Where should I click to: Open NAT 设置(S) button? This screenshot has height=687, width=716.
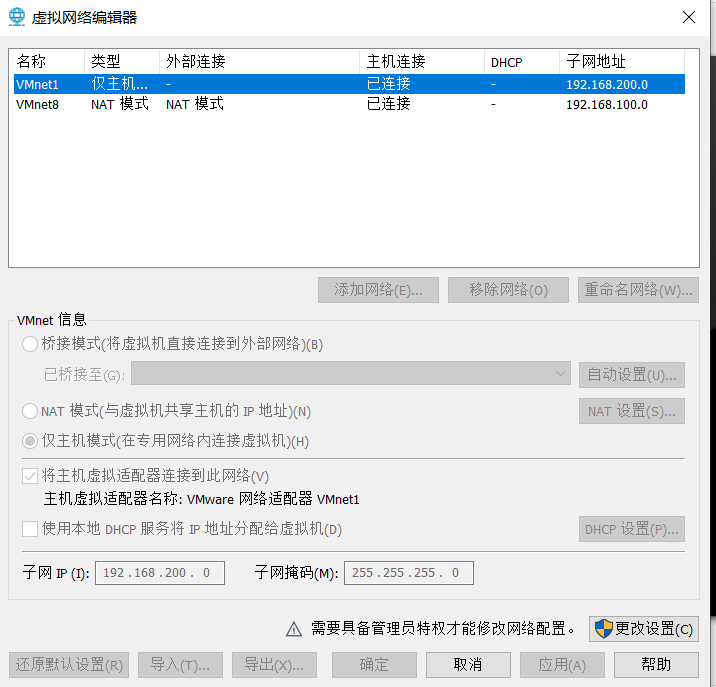pos(632,411)
